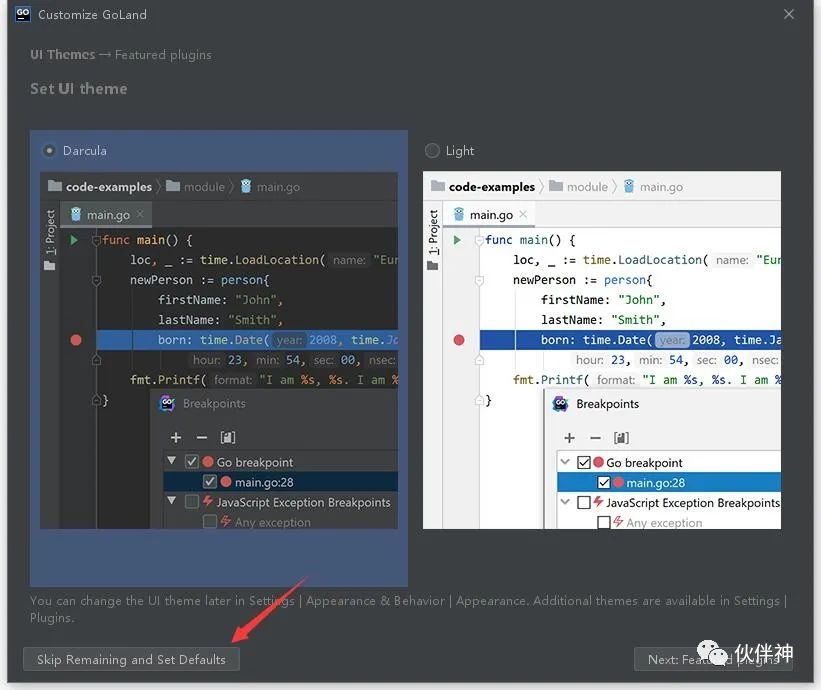Click group-by icon in Light Breakpoints toolbar
821x690 pixels.
pyautogui.click(x=621, y=438)
